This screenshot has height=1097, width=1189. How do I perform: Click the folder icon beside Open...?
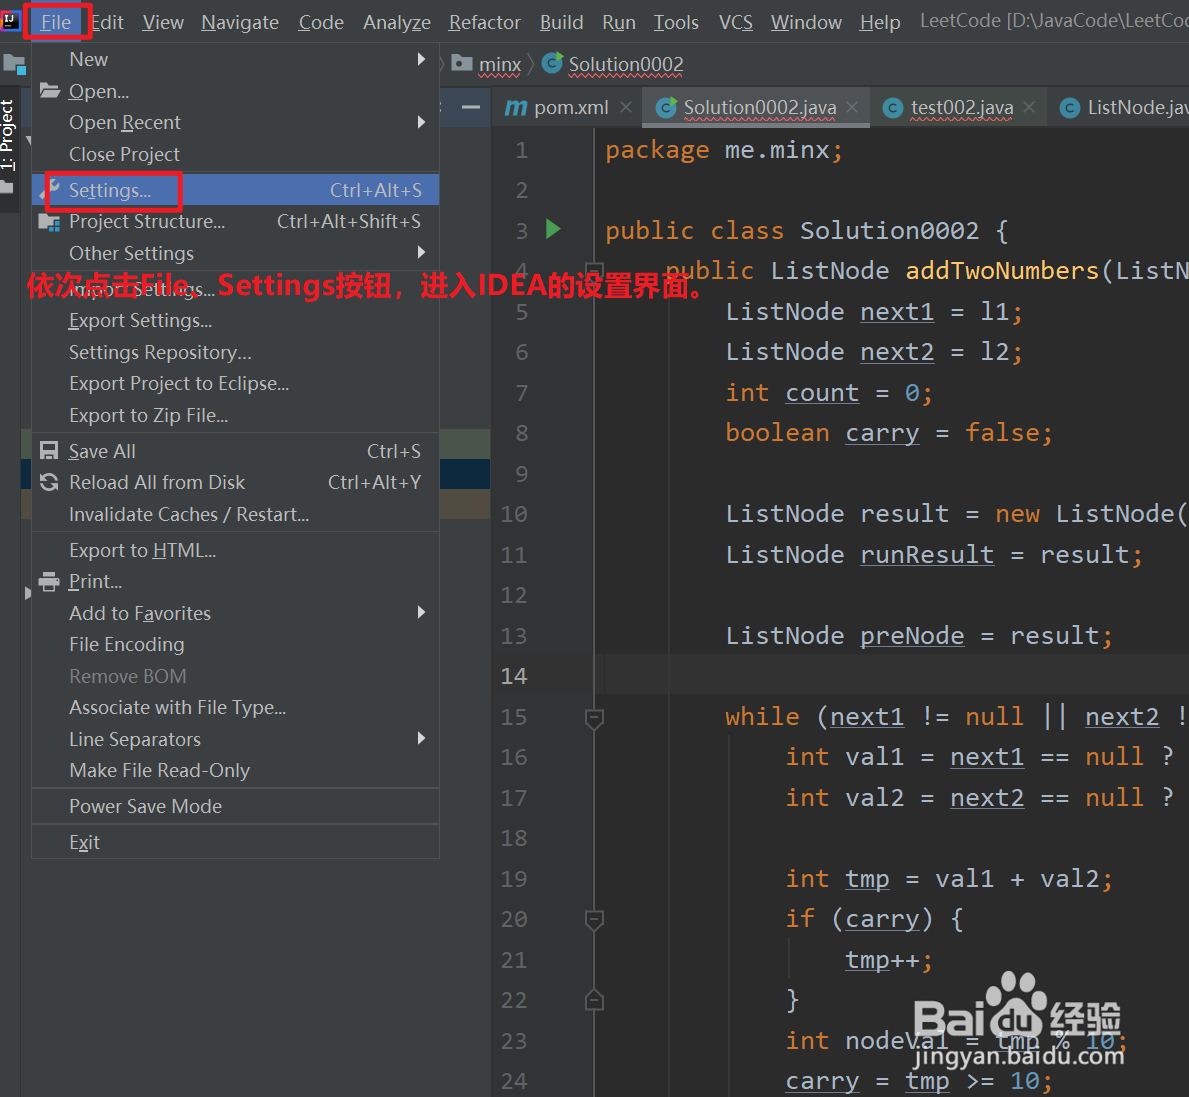pos(50,91)
